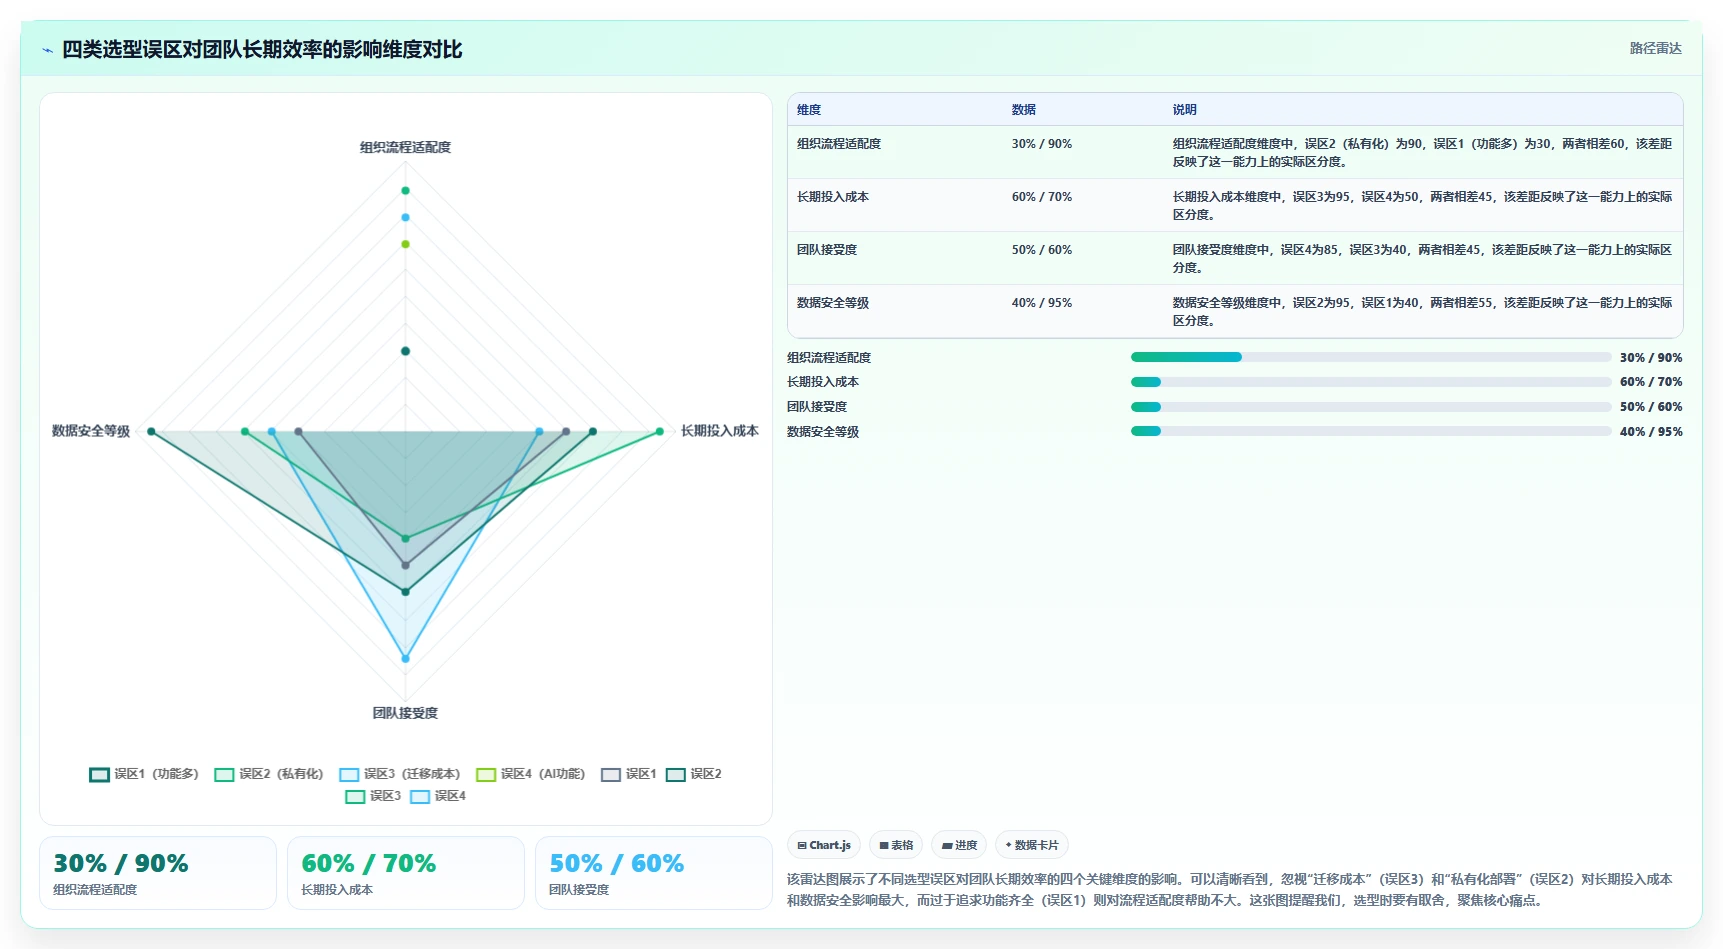
Task: Click the outermost dark point on 数据安全等级 axis
Action: tap(151, 432)
